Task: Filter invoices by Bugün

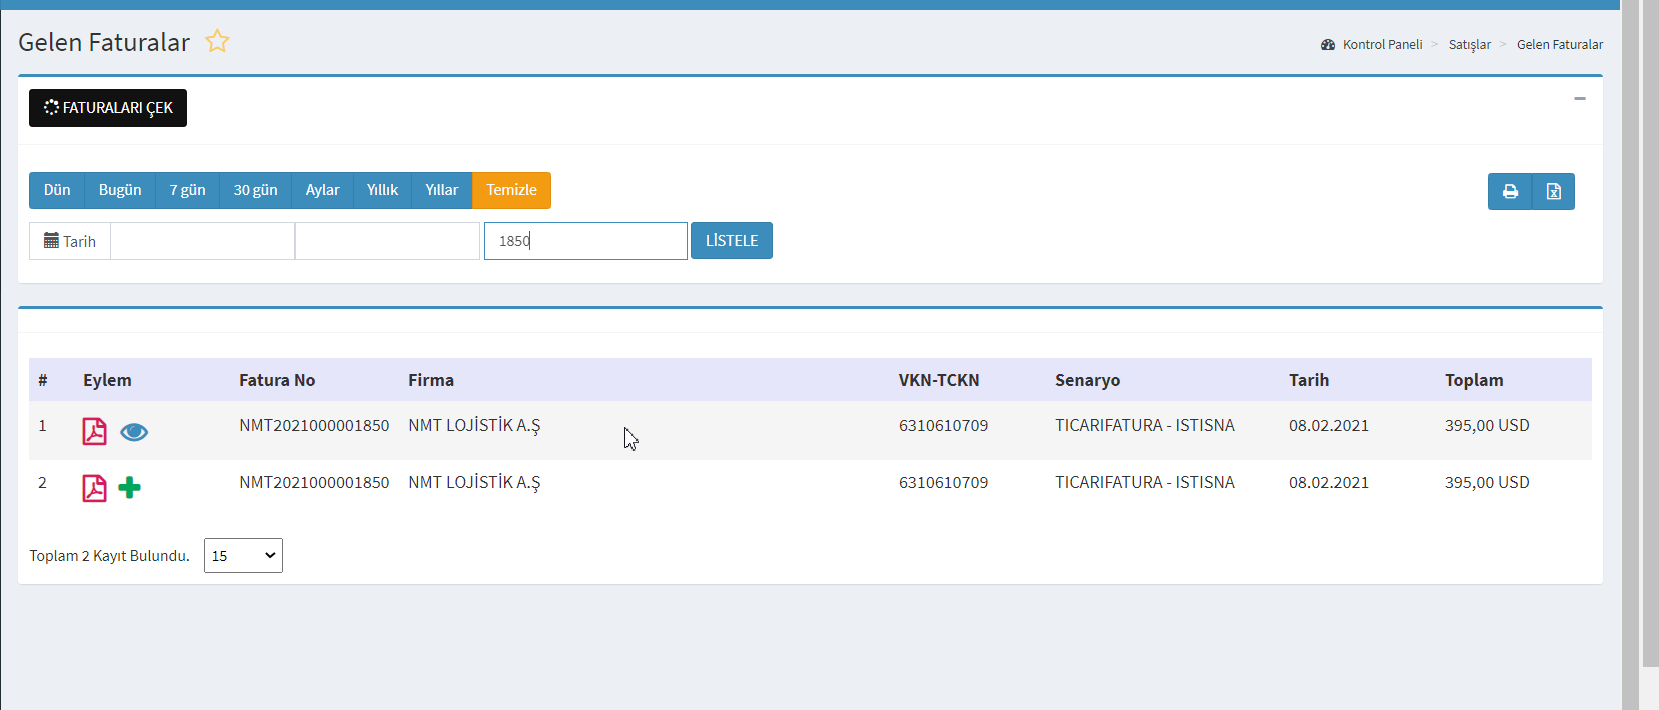Action: tap(120, 190)
